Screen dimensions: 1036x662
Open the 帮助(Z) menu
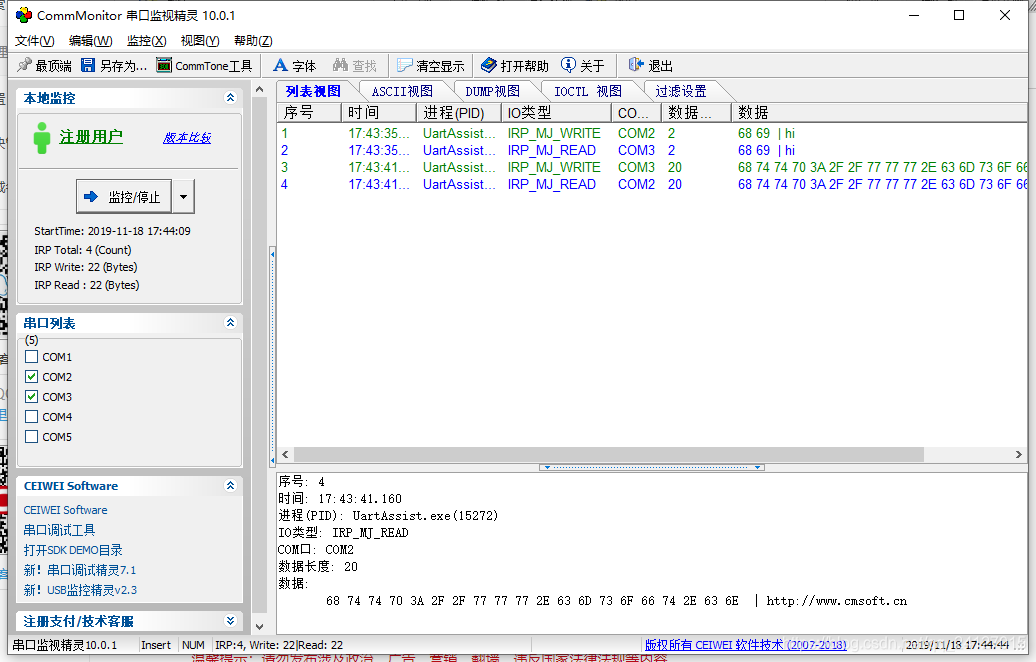[x=253, y=41]
